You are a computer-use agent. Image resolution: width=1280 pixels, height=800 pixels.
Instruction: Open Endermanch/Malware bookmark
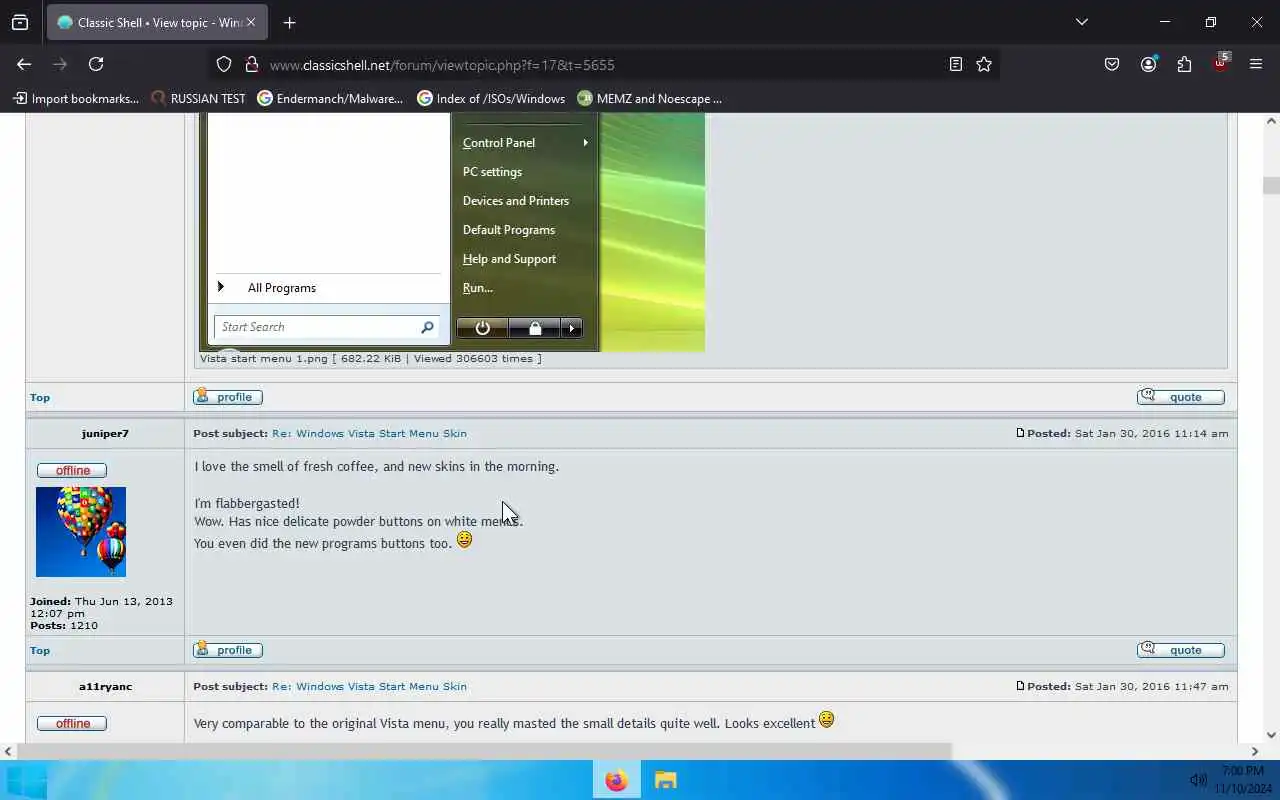coord(330,98)
